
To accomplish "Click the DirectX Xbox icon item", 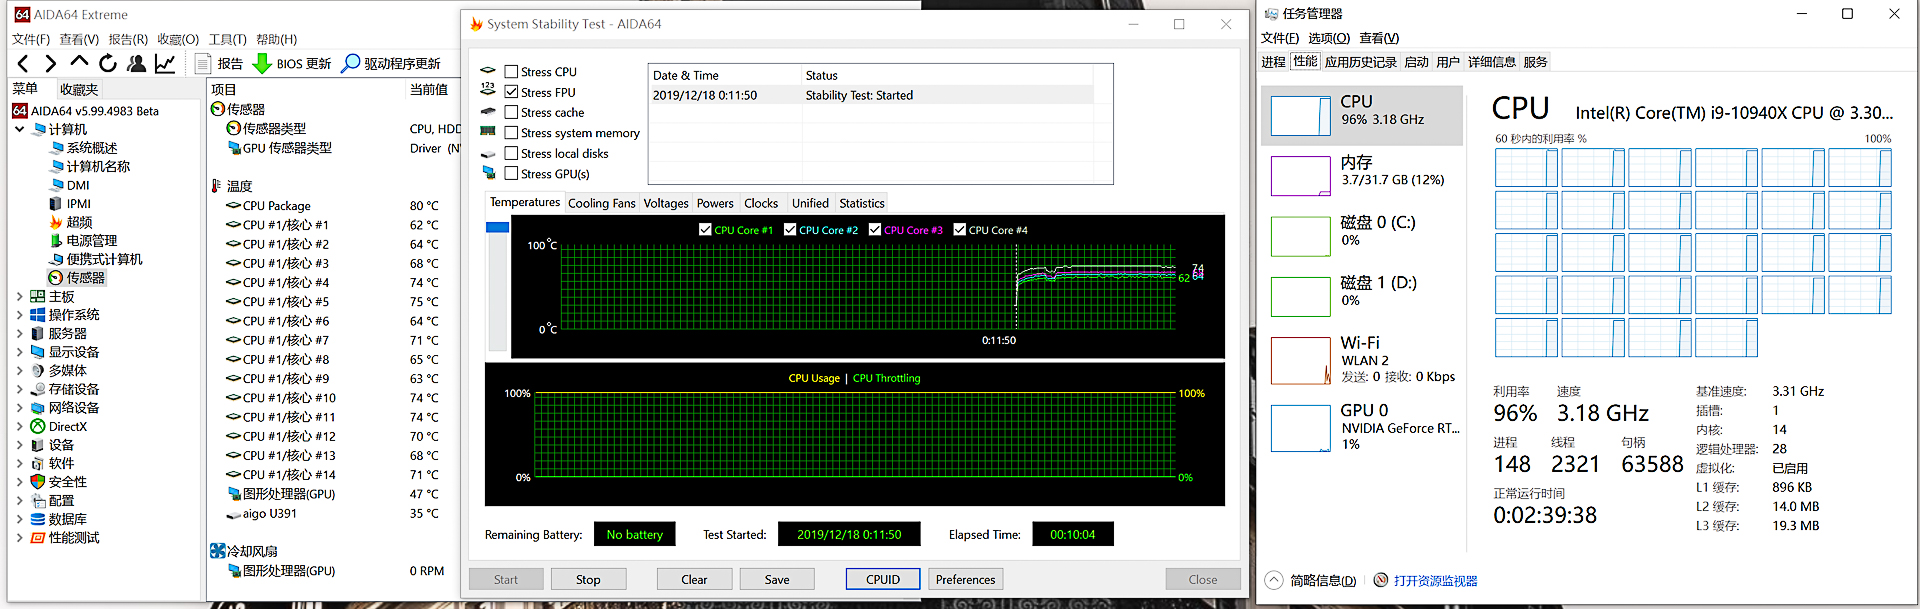I will pos(38,426).
